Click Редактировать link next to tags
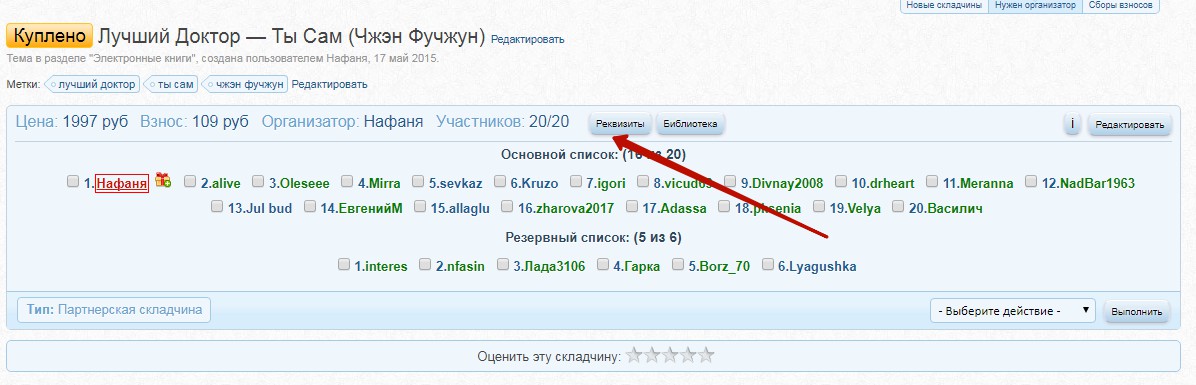 [x=330, y=85]
